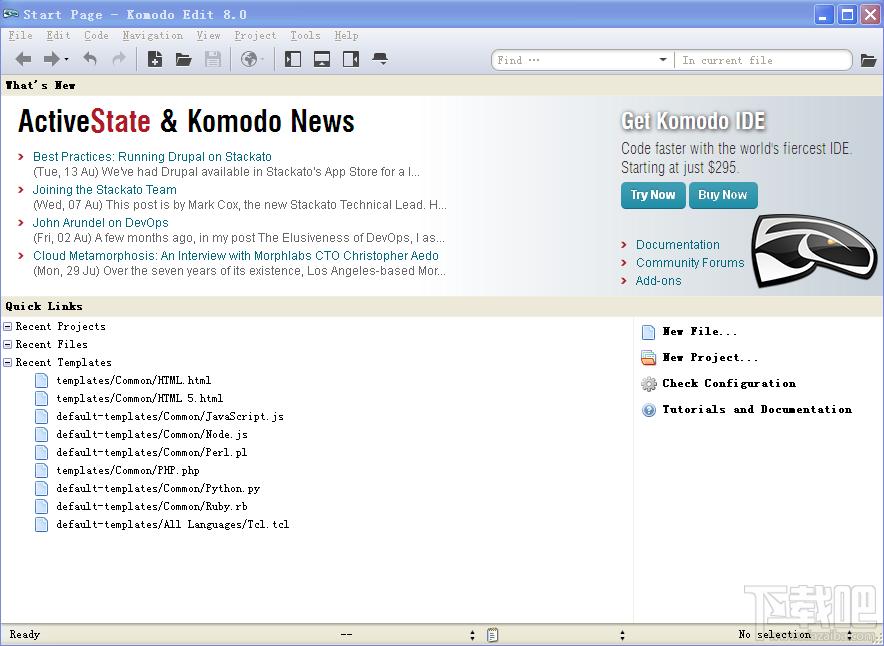Select templates/Common/PHP.php entry
Screen dimensions: 884x646
coord(128,471)
